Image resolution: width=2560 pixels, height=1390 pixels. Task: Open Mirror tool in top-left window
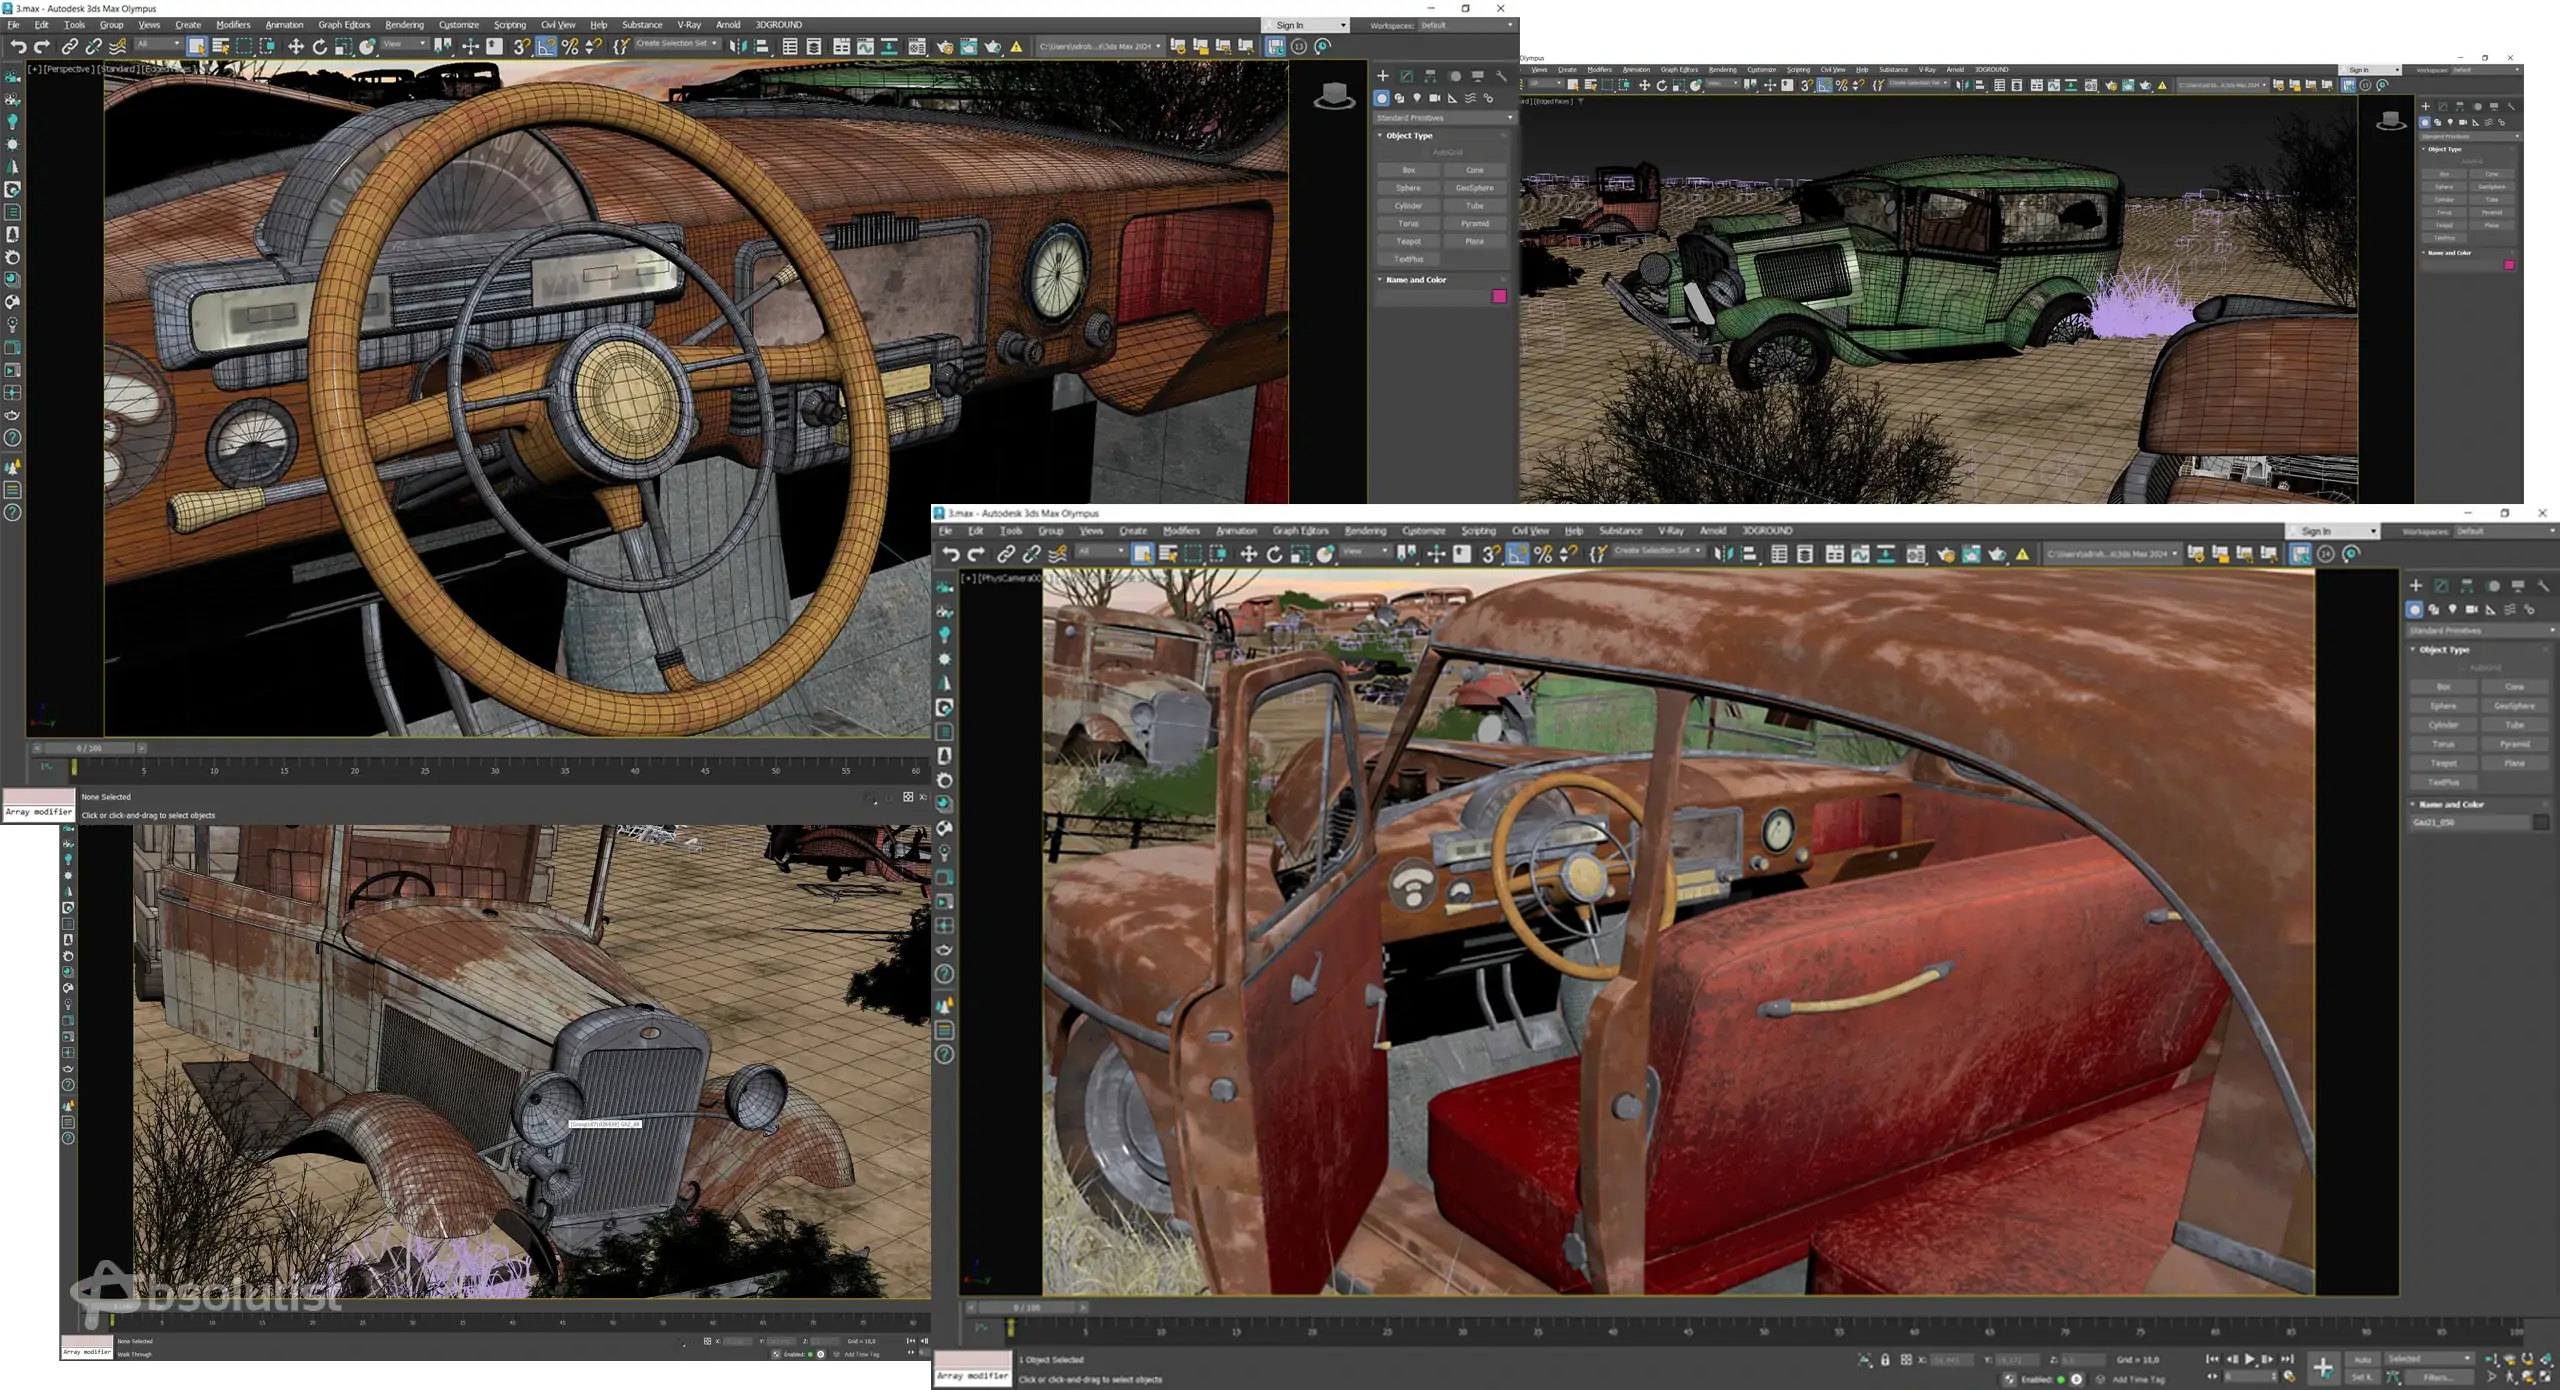[x=737, y=46]
